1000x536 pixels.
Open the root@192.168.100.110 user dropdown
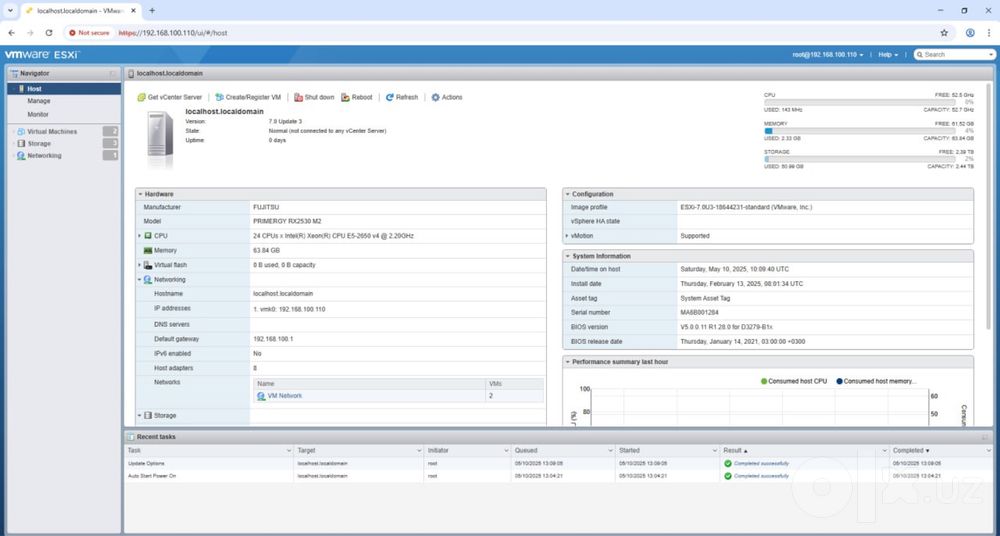coord(828,55)
